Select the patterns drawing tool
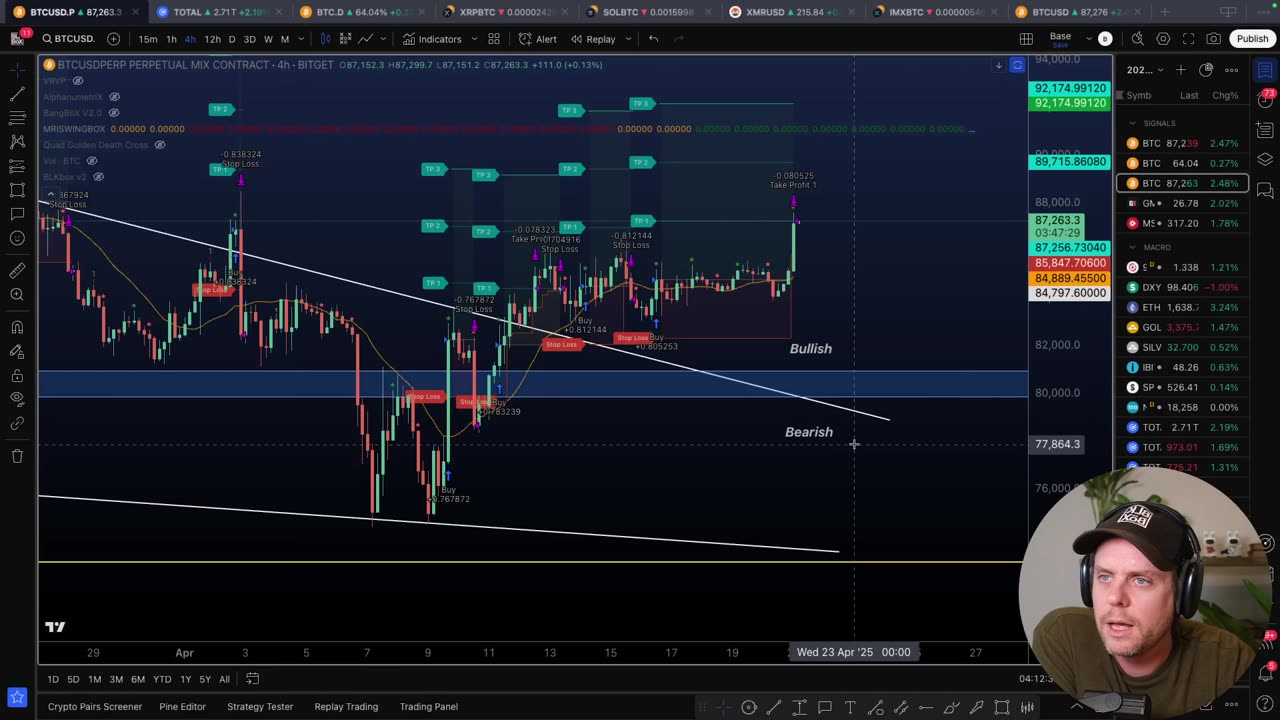The image size is (1280, 720). click(x=17, y=142)
